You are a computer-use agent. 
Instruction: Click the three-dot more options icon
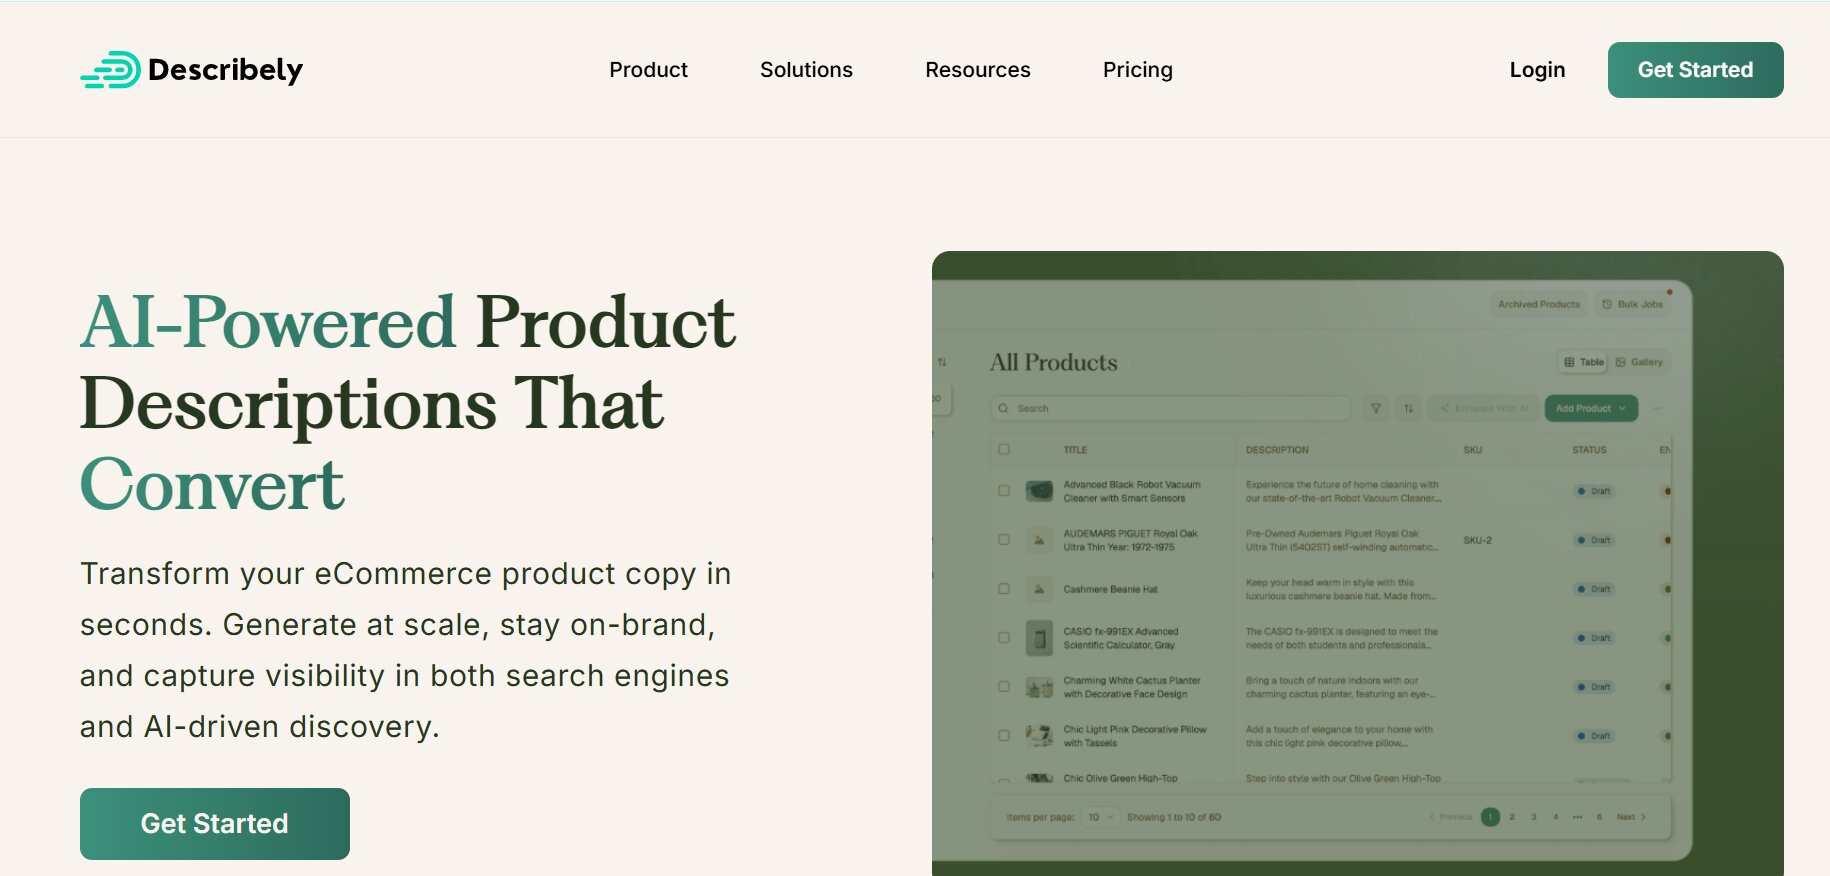1657,408
